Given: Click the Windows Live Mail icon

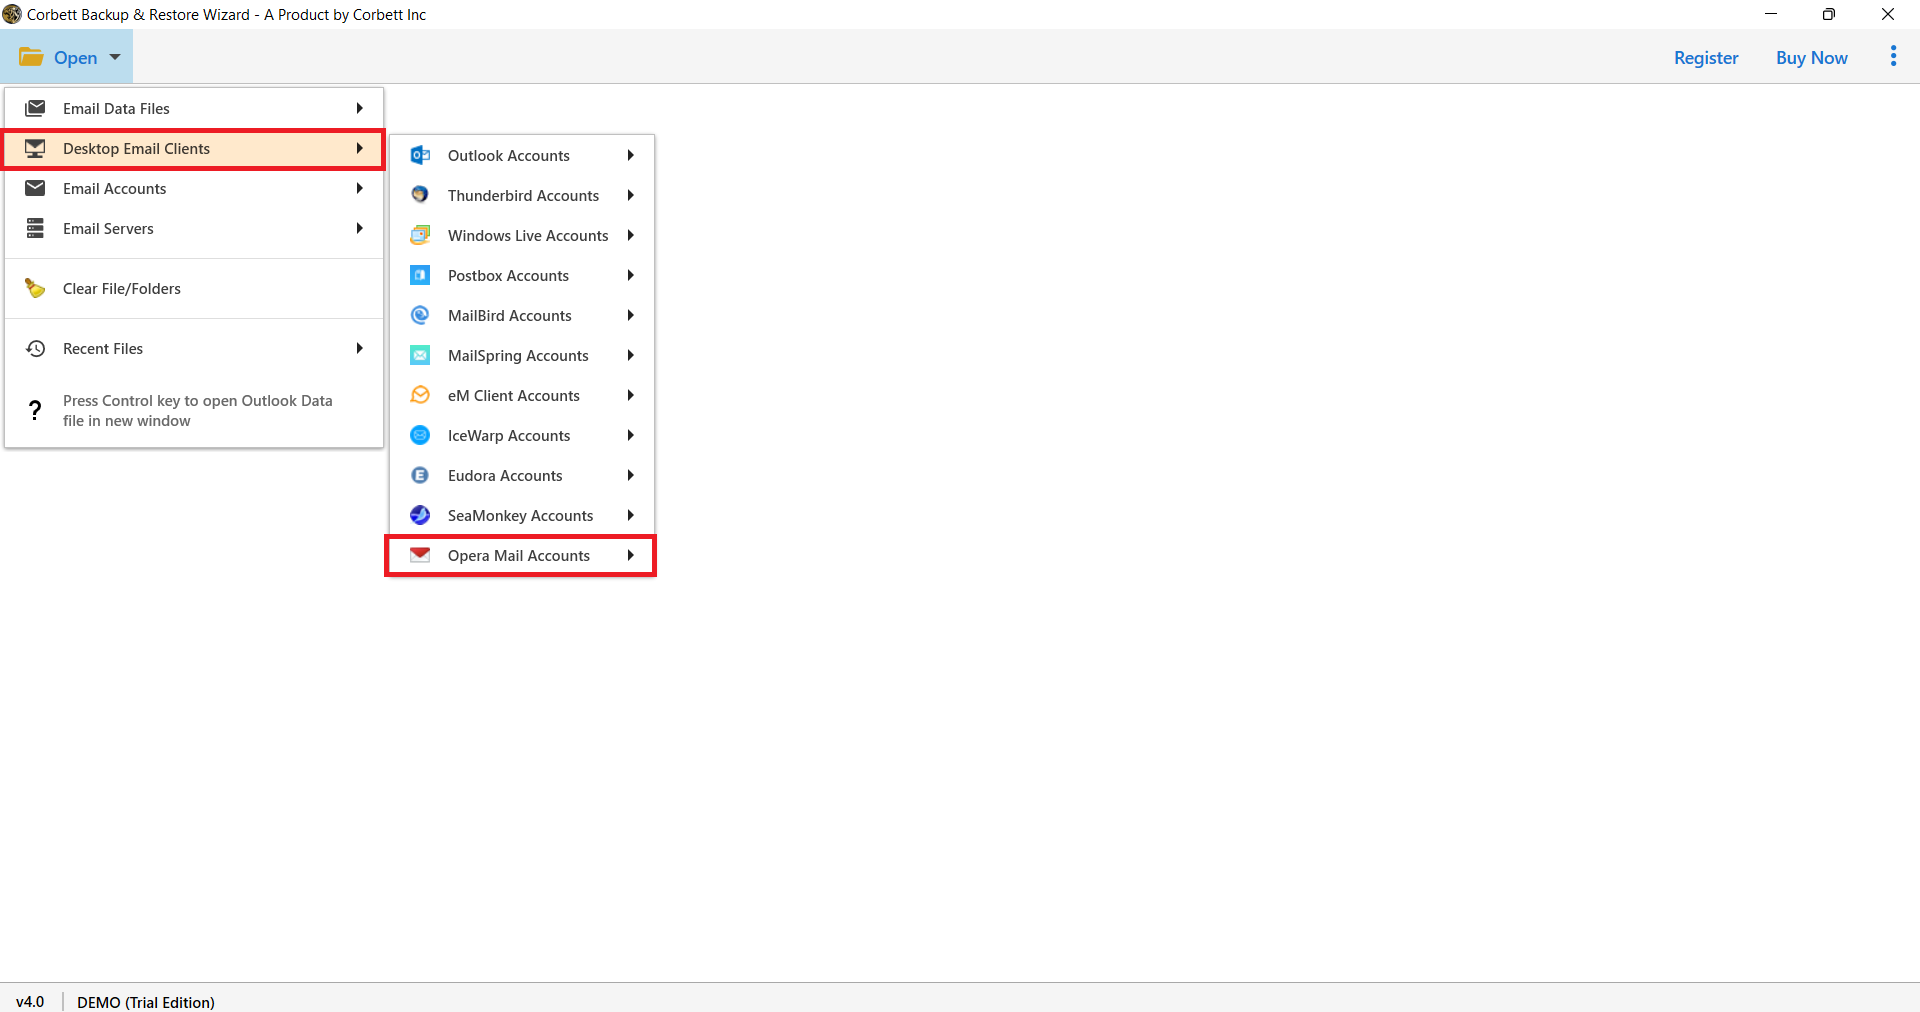Looking at the screenshot, I should [x=420, y=235].
